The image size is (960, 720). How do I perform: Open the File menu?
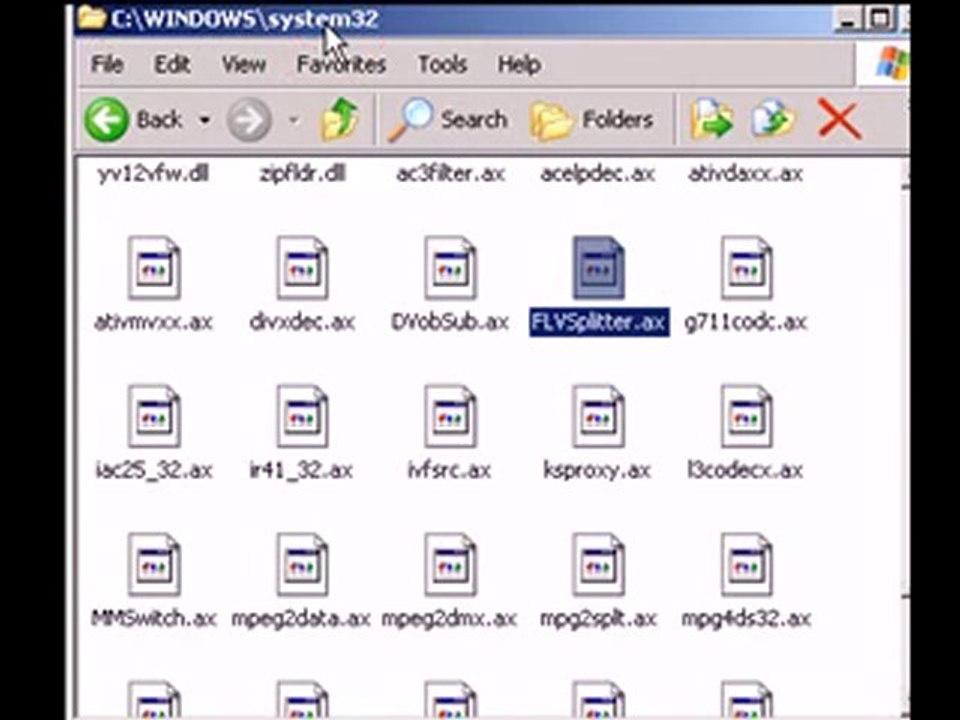107,64
